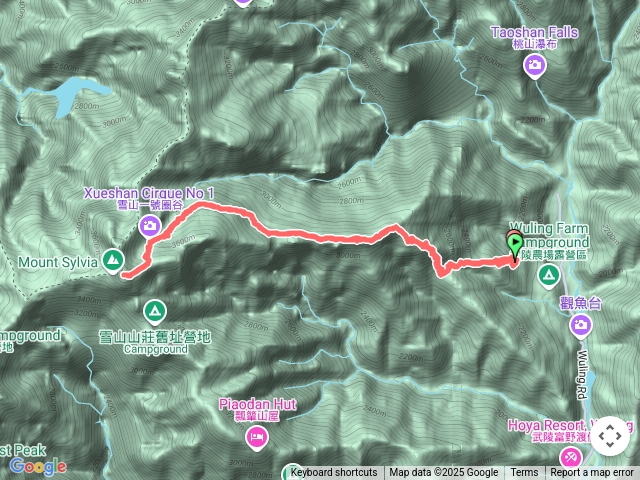
Task: Click the Mount Sylvia peak icon
Action: pos(113,260)
